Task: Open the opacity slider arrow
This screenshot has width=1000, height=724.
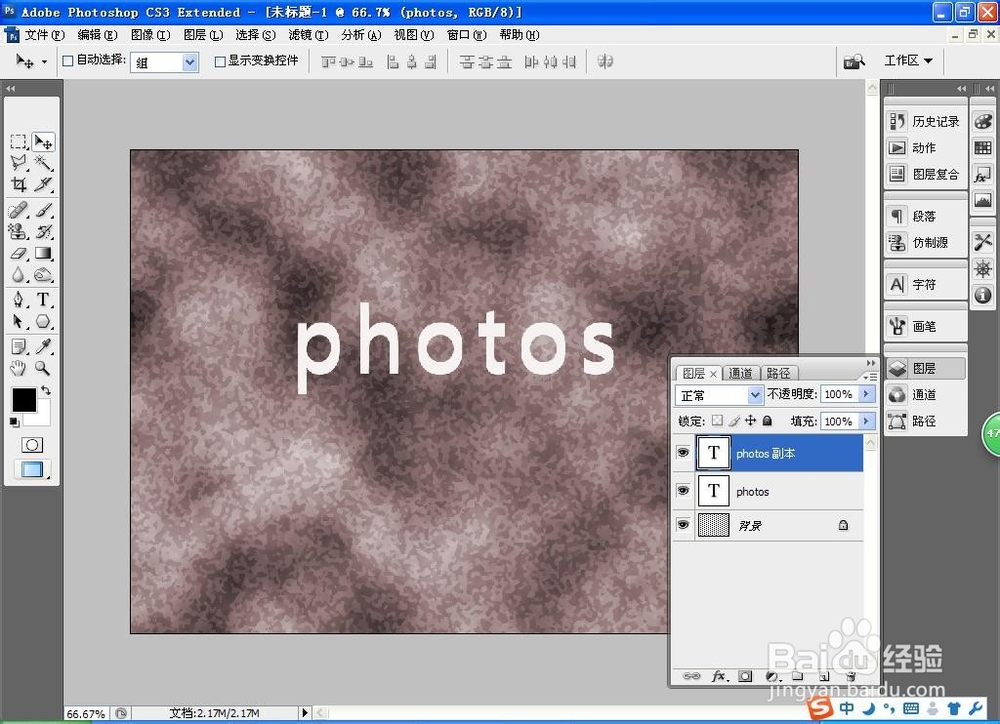Action: pos(866,394)
